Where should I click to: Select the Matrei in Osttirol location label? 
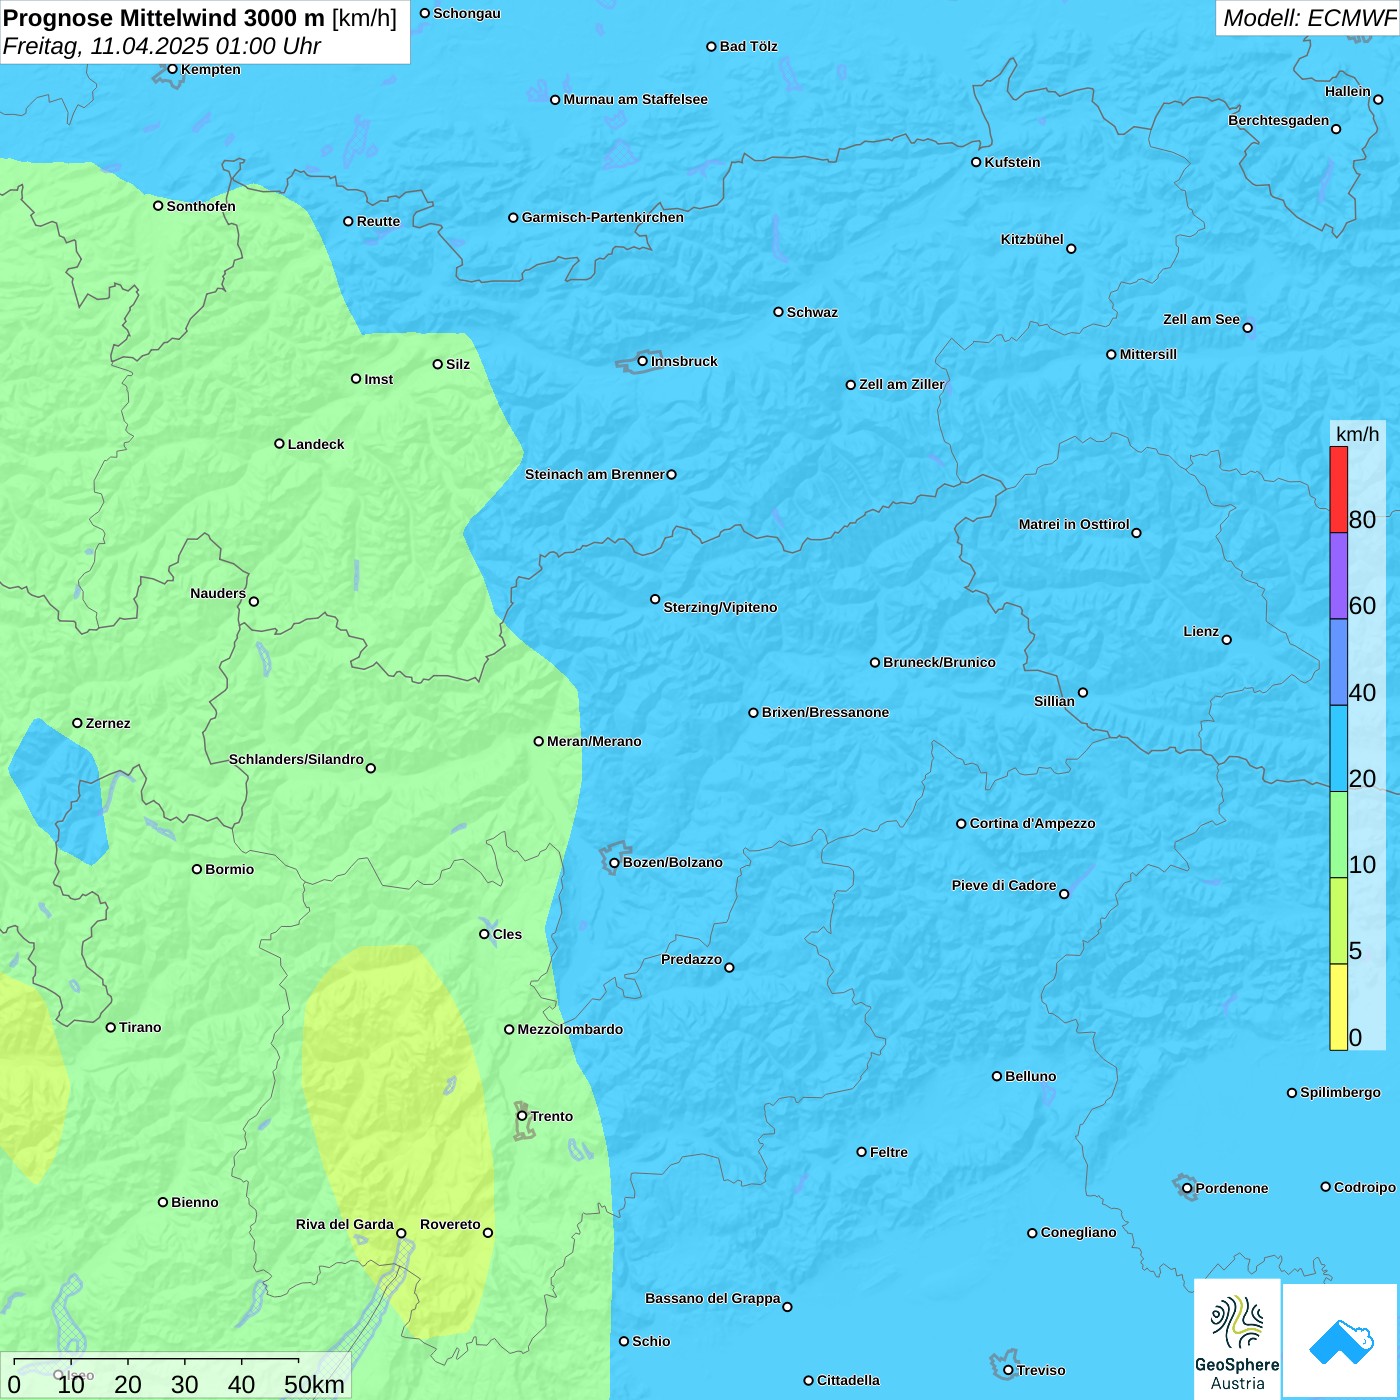pyautogui.click(x=1074, y=524)
